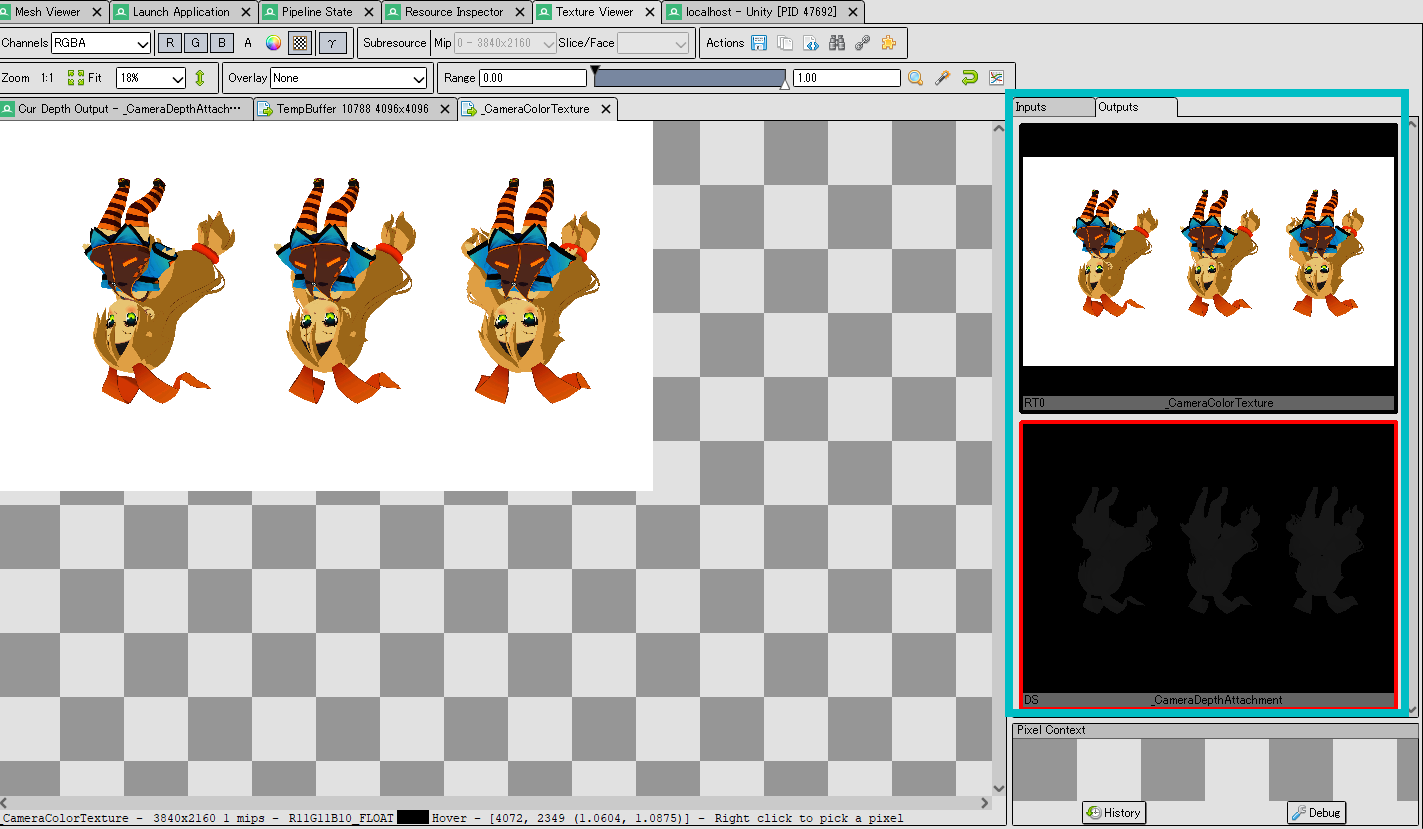Viewport: 1423px width, 829px height.
Task: Click the magnifier auto-fit range icon
Action: click(x=915, y=78)
